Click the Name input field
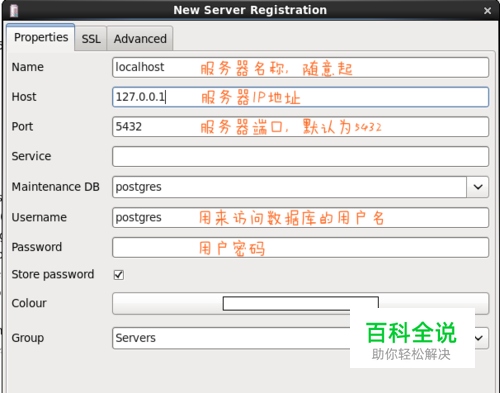Viewport: 500px width, 393px height. 301,67
